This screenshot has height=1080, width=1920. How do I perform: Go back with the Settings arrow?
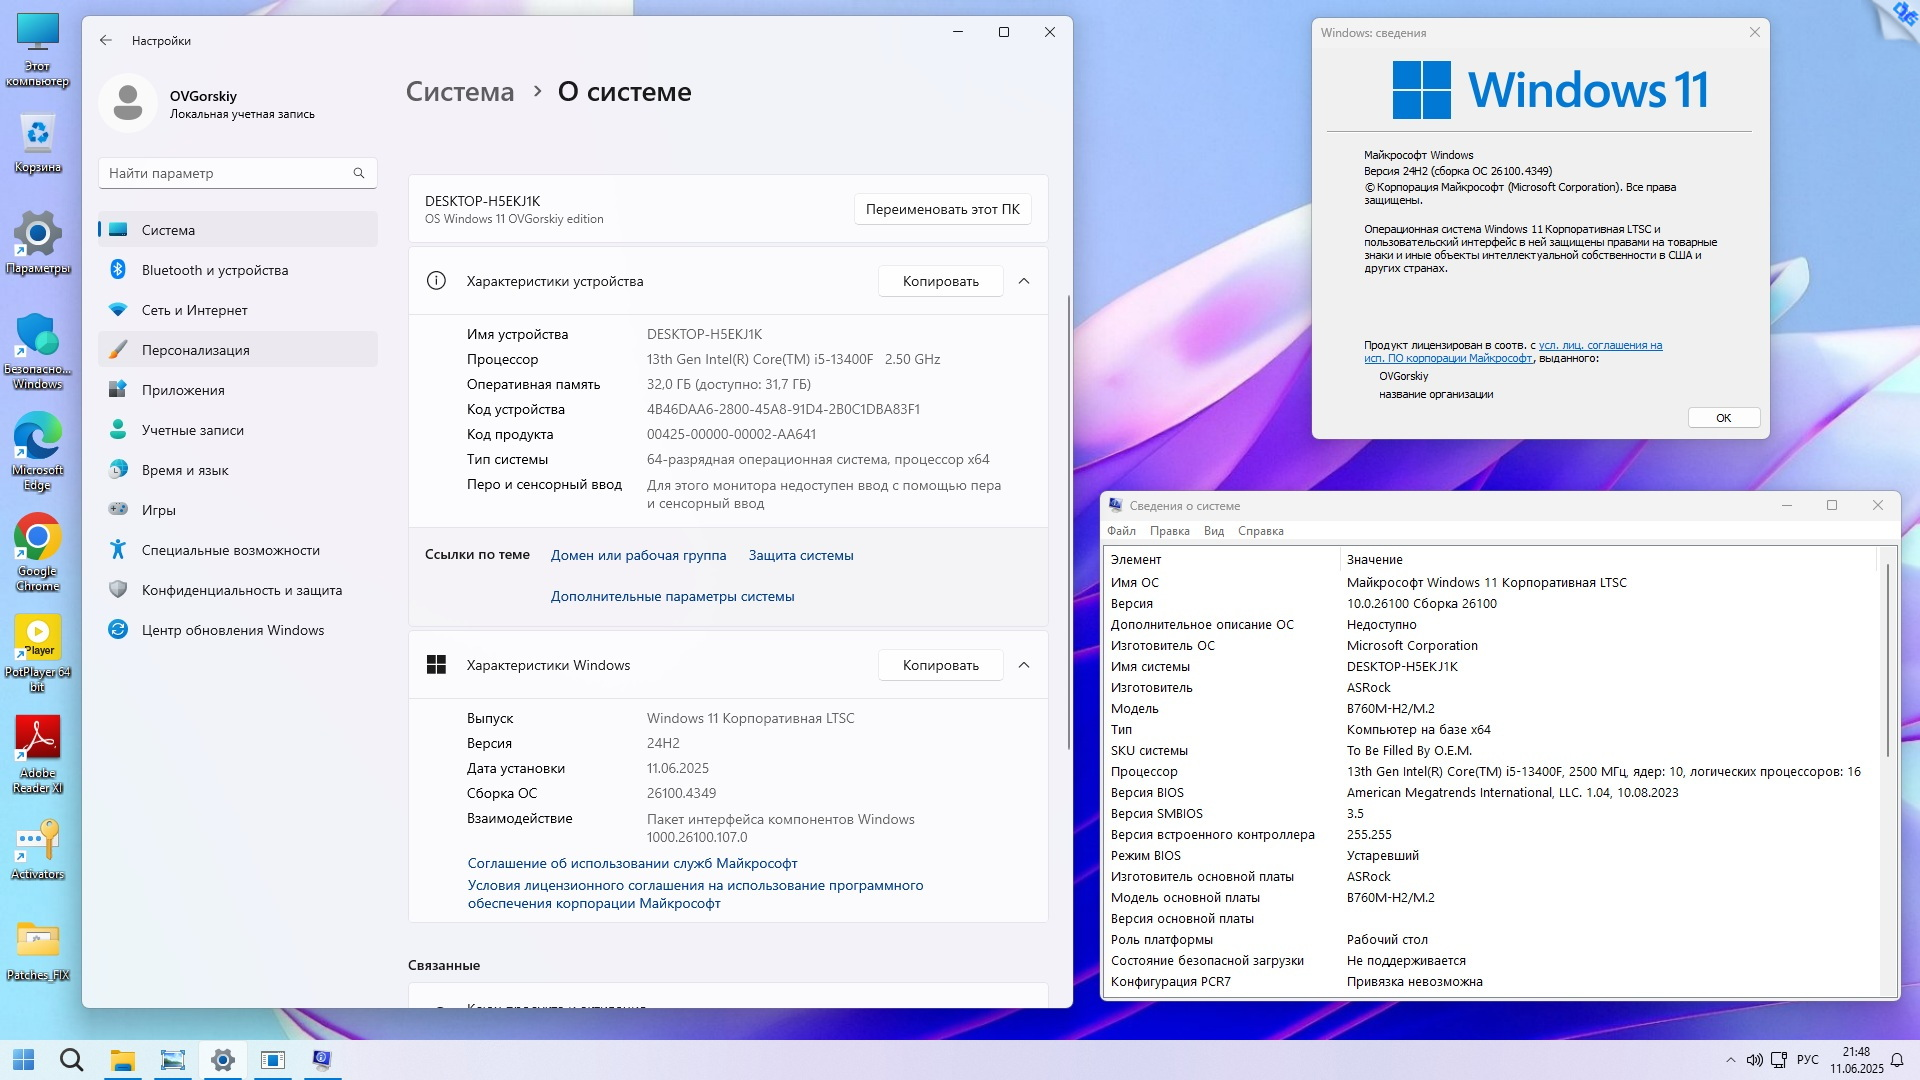[106, 40]
